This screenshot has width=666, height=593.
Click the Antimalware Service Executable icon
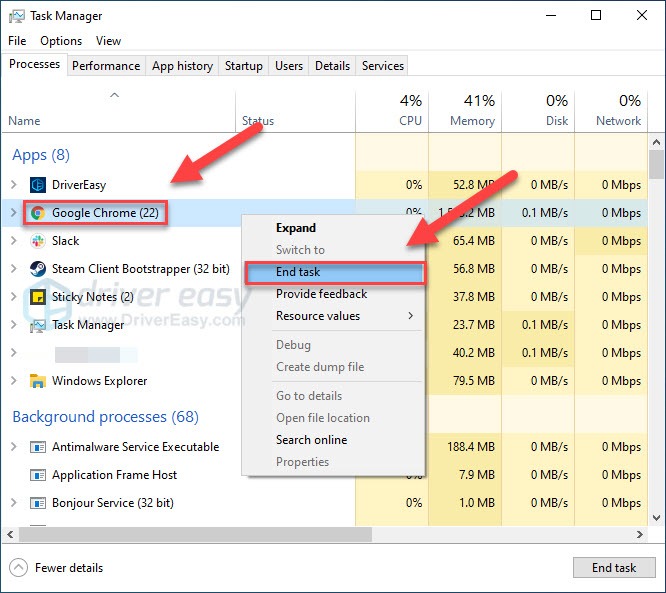[38, 447]
